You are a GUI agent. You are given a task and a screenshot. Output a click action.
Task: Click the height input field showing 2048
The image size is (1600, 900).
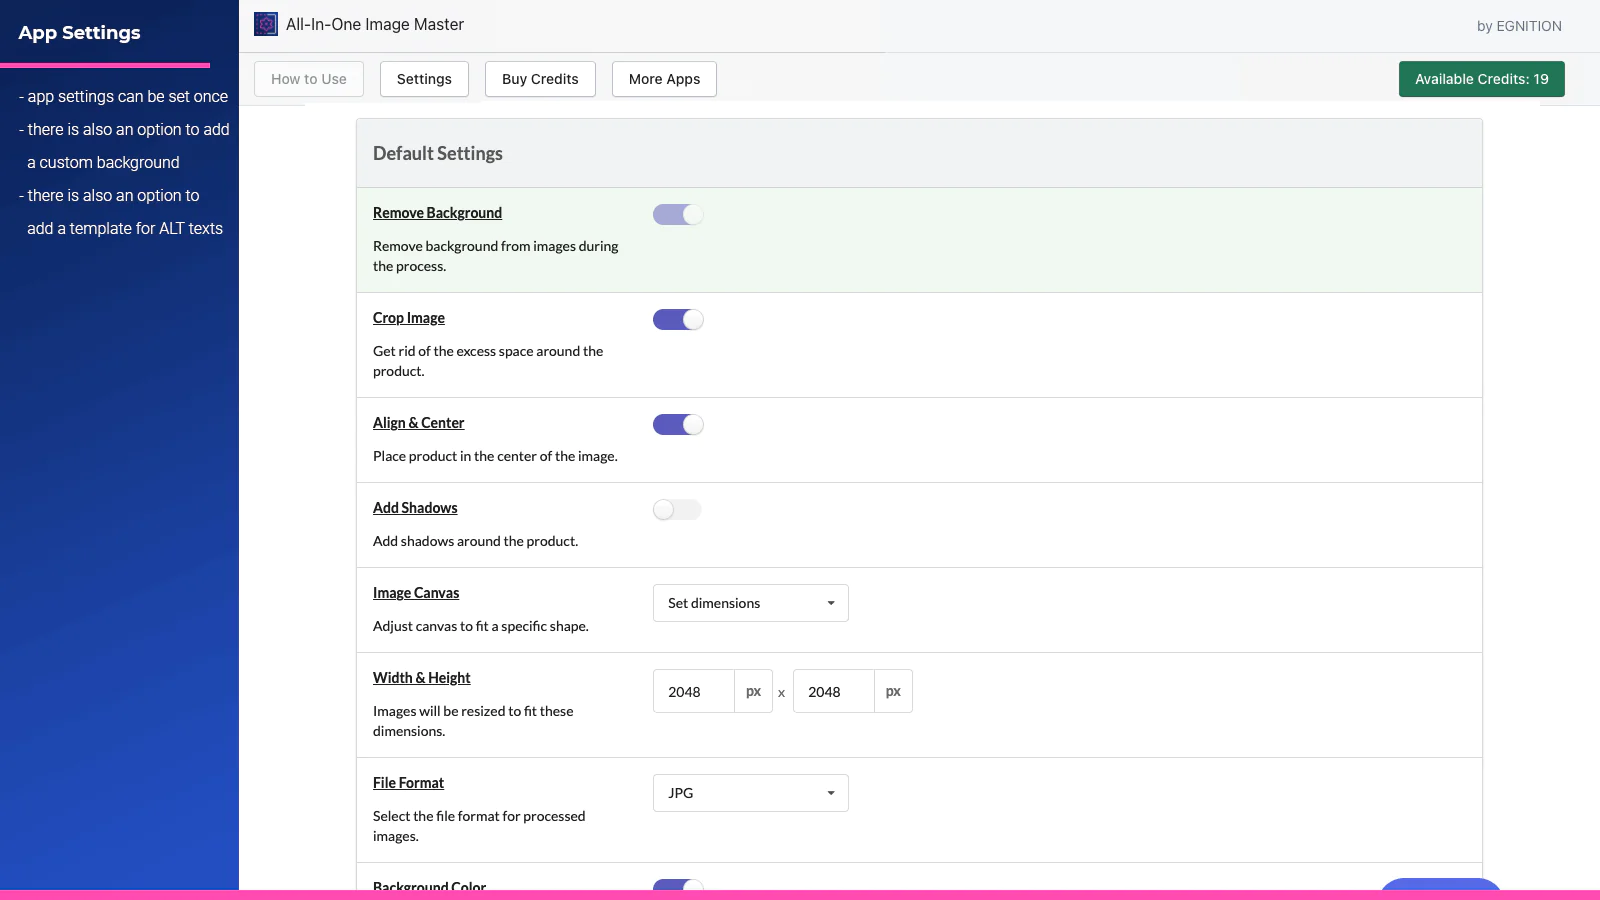pos(833,692)
